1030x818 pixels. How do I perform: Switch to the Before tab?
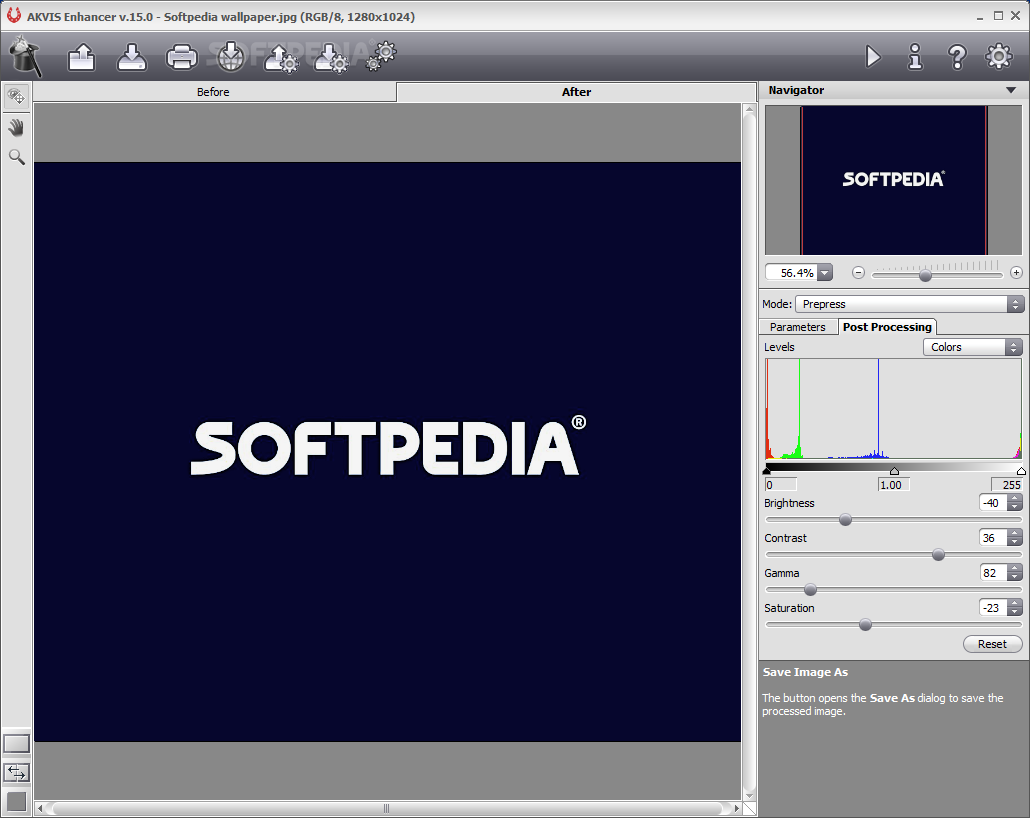click(x=213, y=92)
